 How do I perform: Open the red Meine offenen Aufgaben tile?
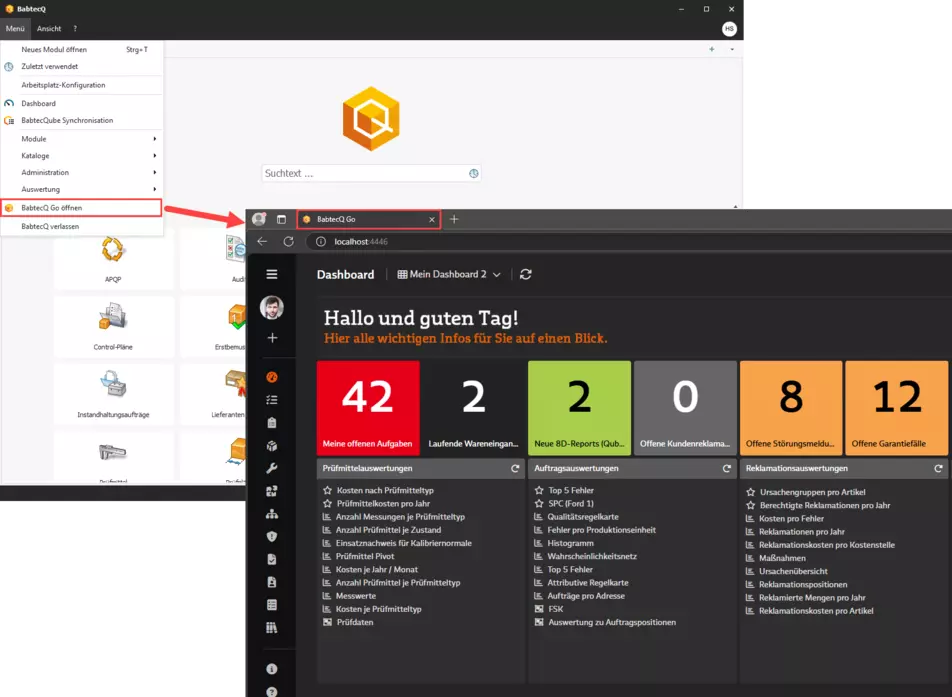coord(368,407)
